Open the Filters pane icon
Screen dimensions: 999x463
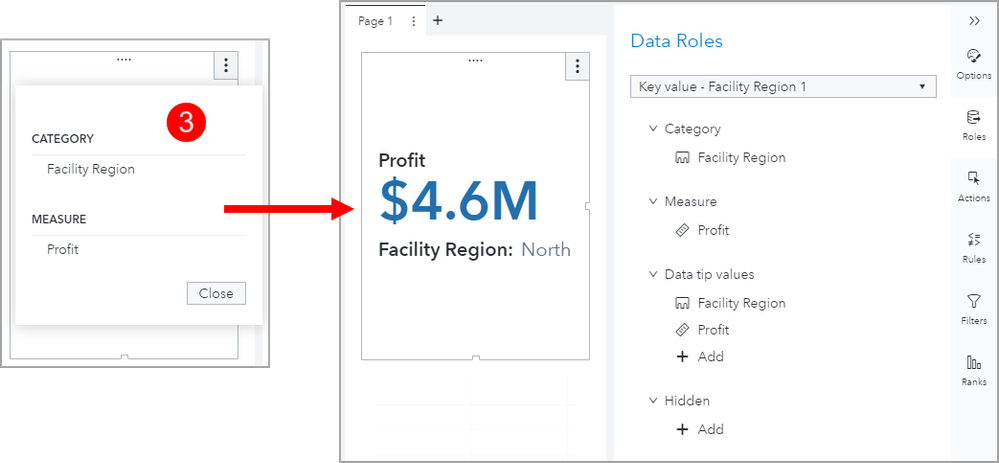coord(973,307)
